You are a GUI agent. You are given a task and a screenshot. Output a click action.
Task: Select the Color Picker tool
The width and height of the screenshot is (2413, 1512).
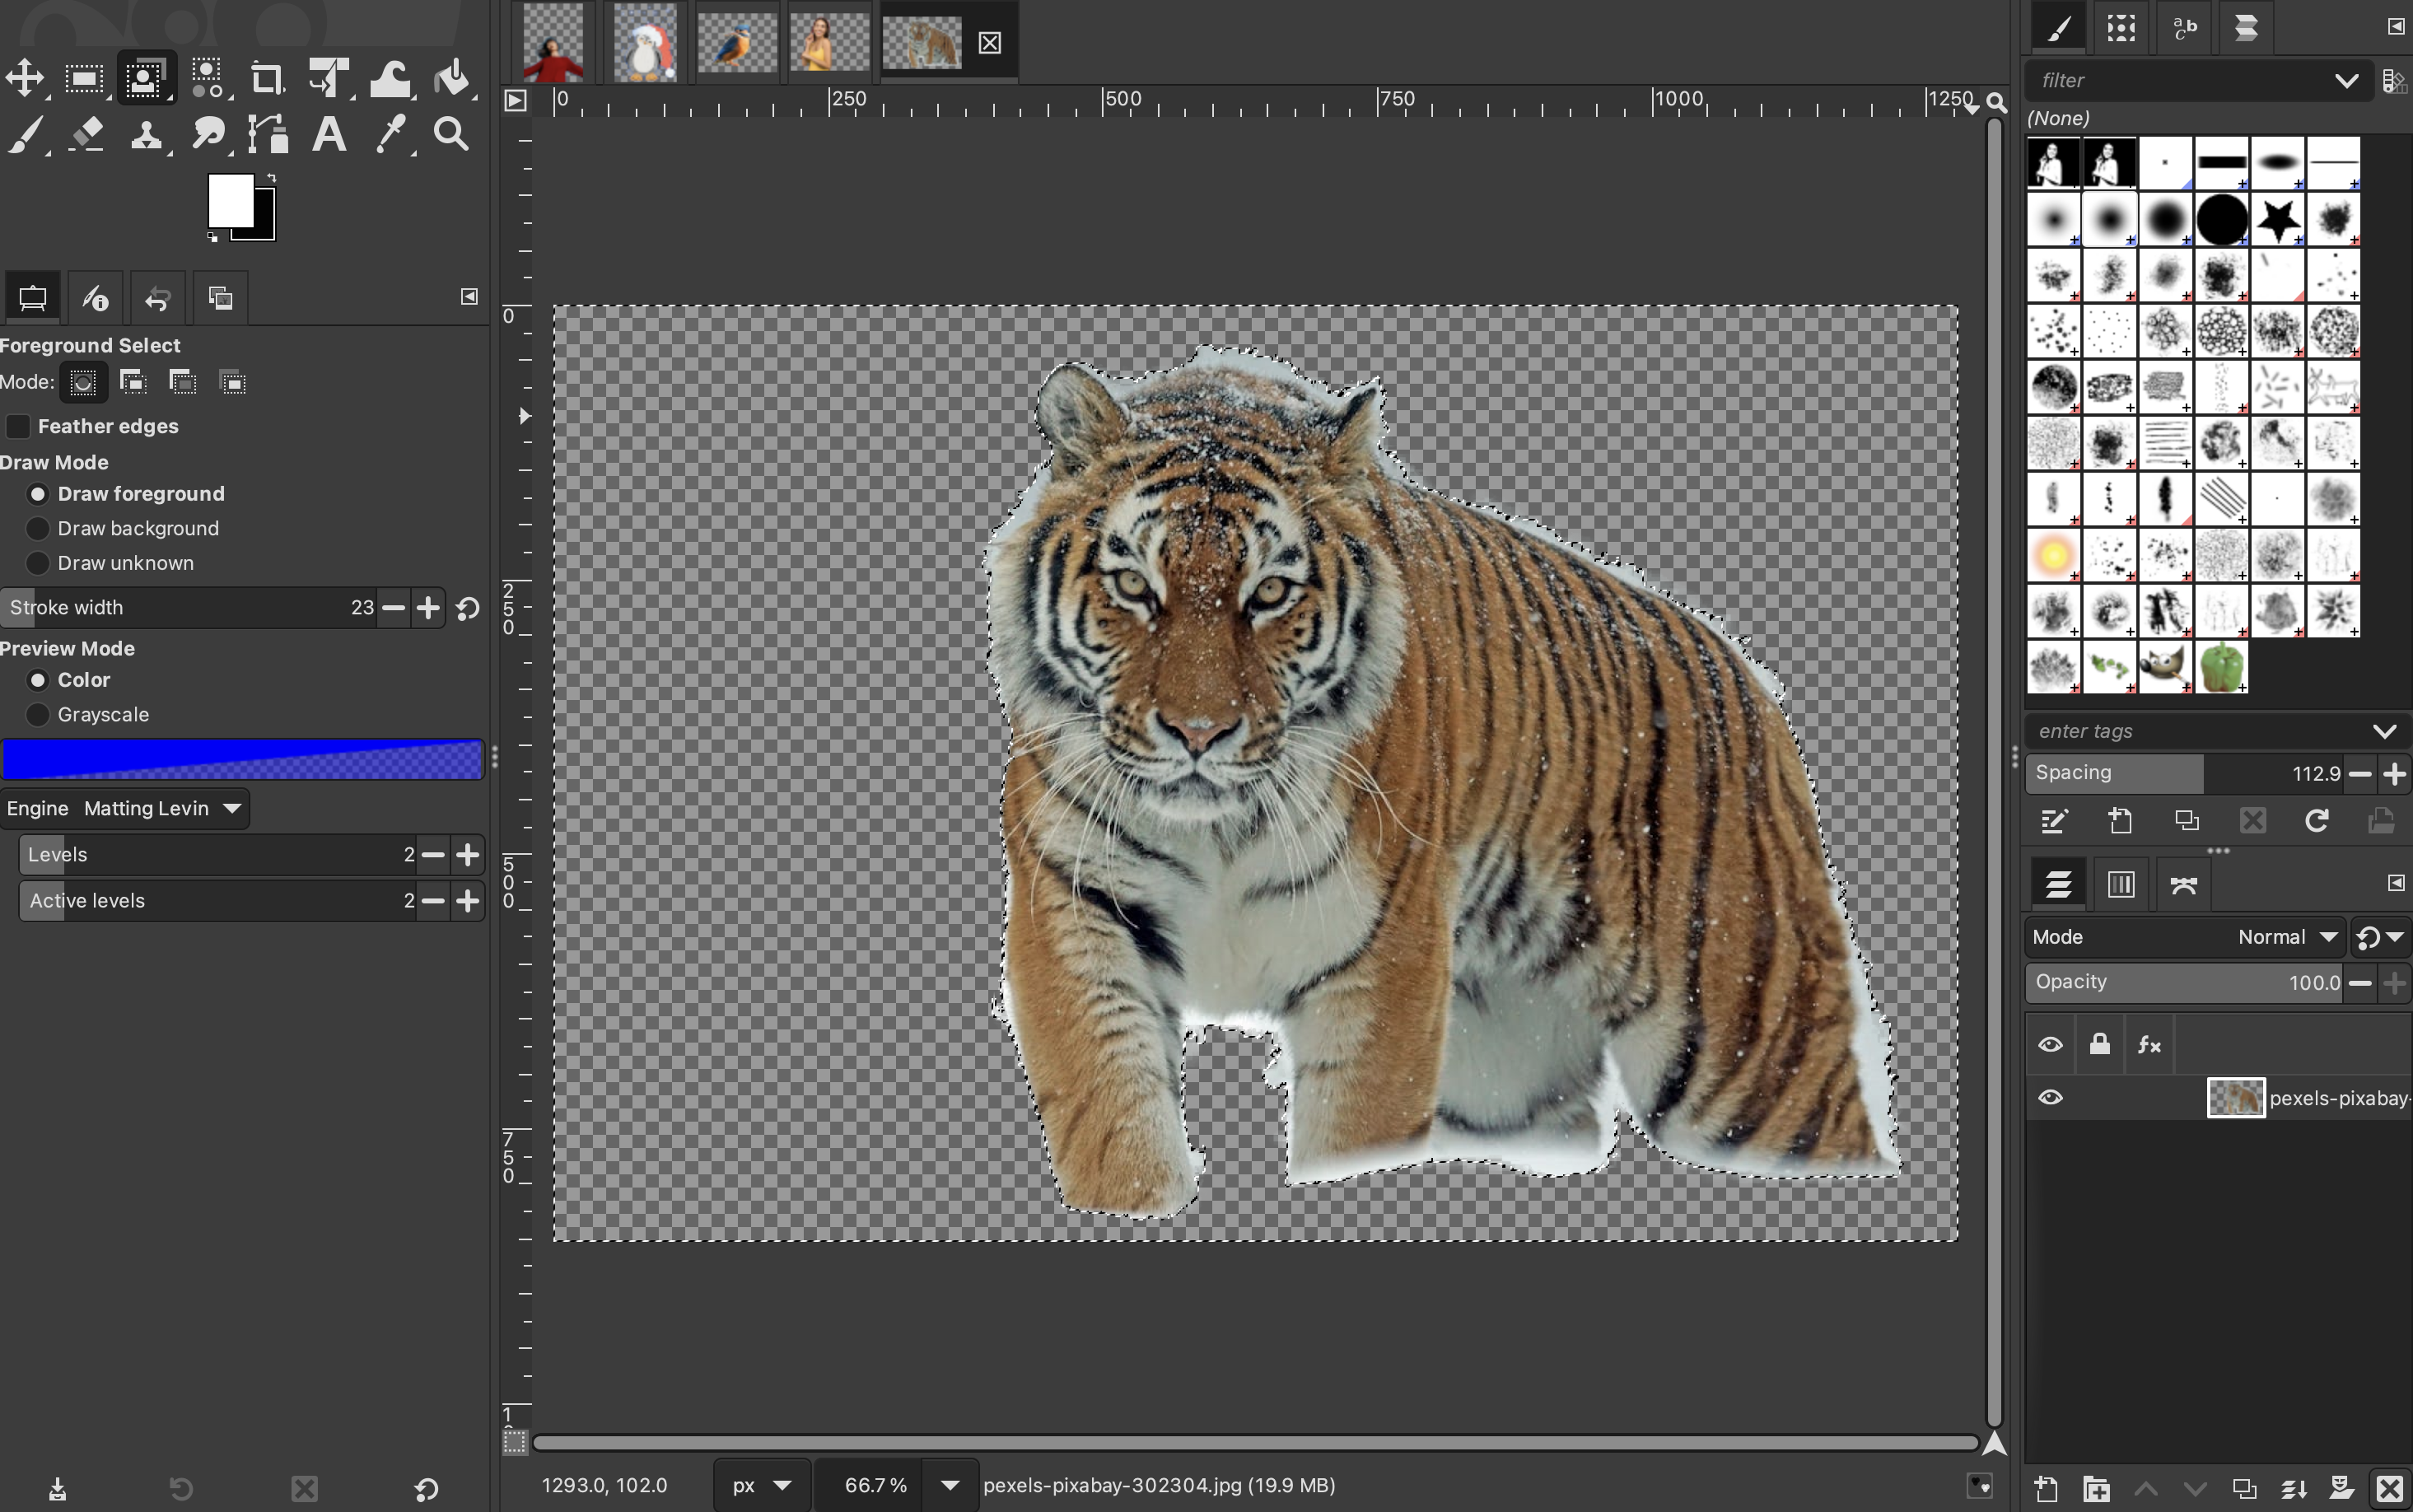pos(390,134)
